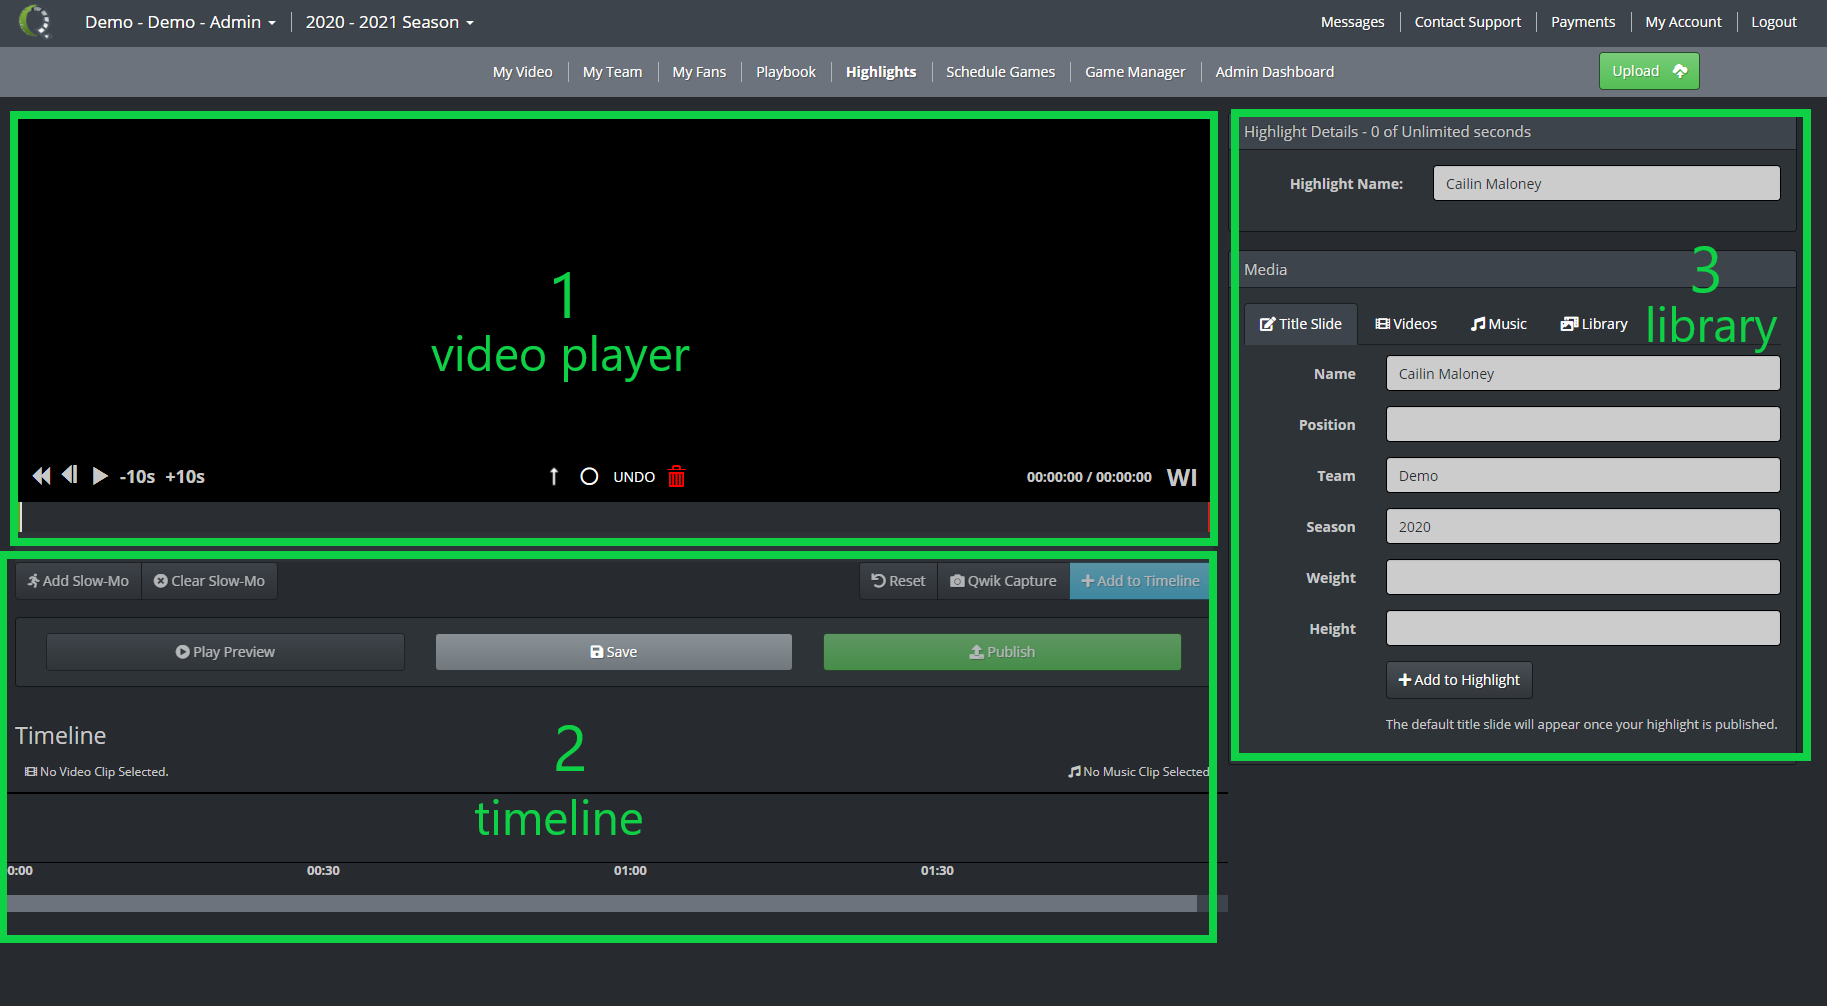Rewind the video to the beginning
This screenshot has height=1006, width=1827.
(41, 476)
